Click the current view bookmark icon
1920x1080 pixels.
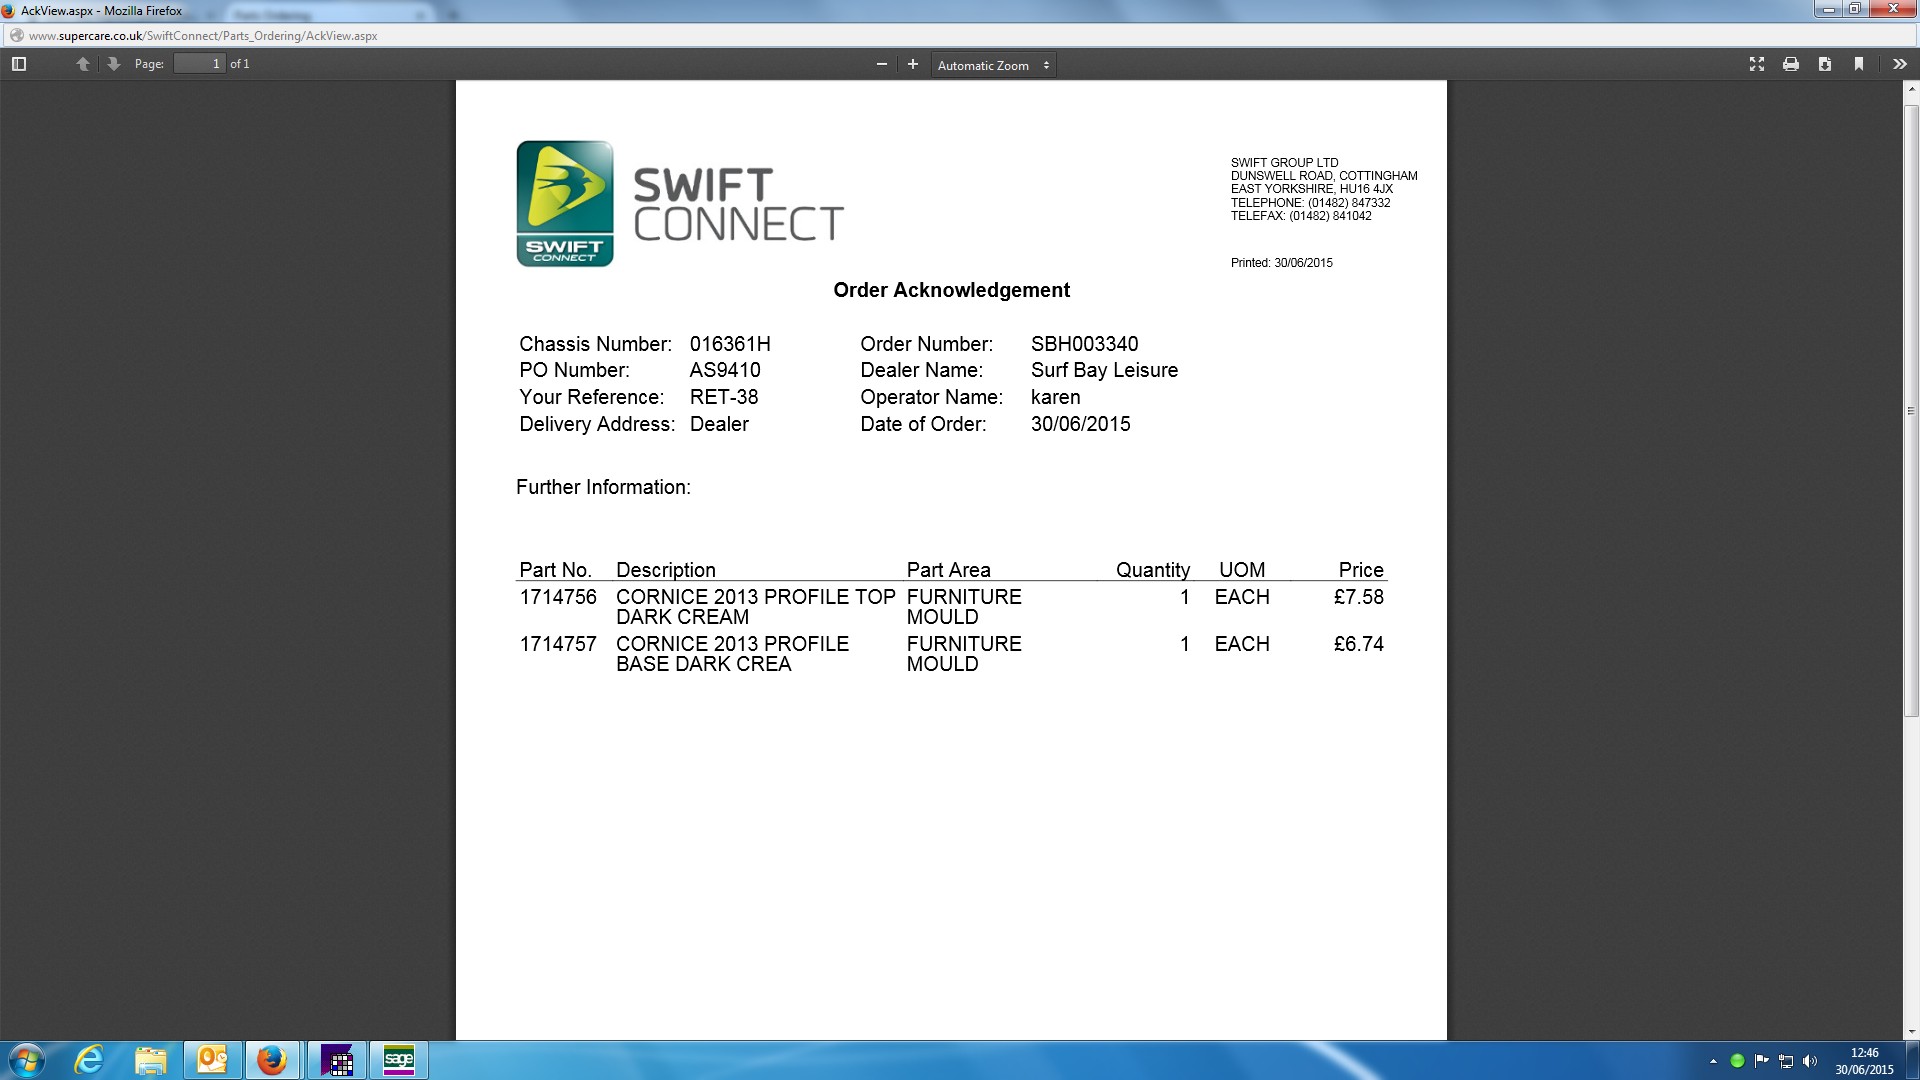[x=1858, y=64]
